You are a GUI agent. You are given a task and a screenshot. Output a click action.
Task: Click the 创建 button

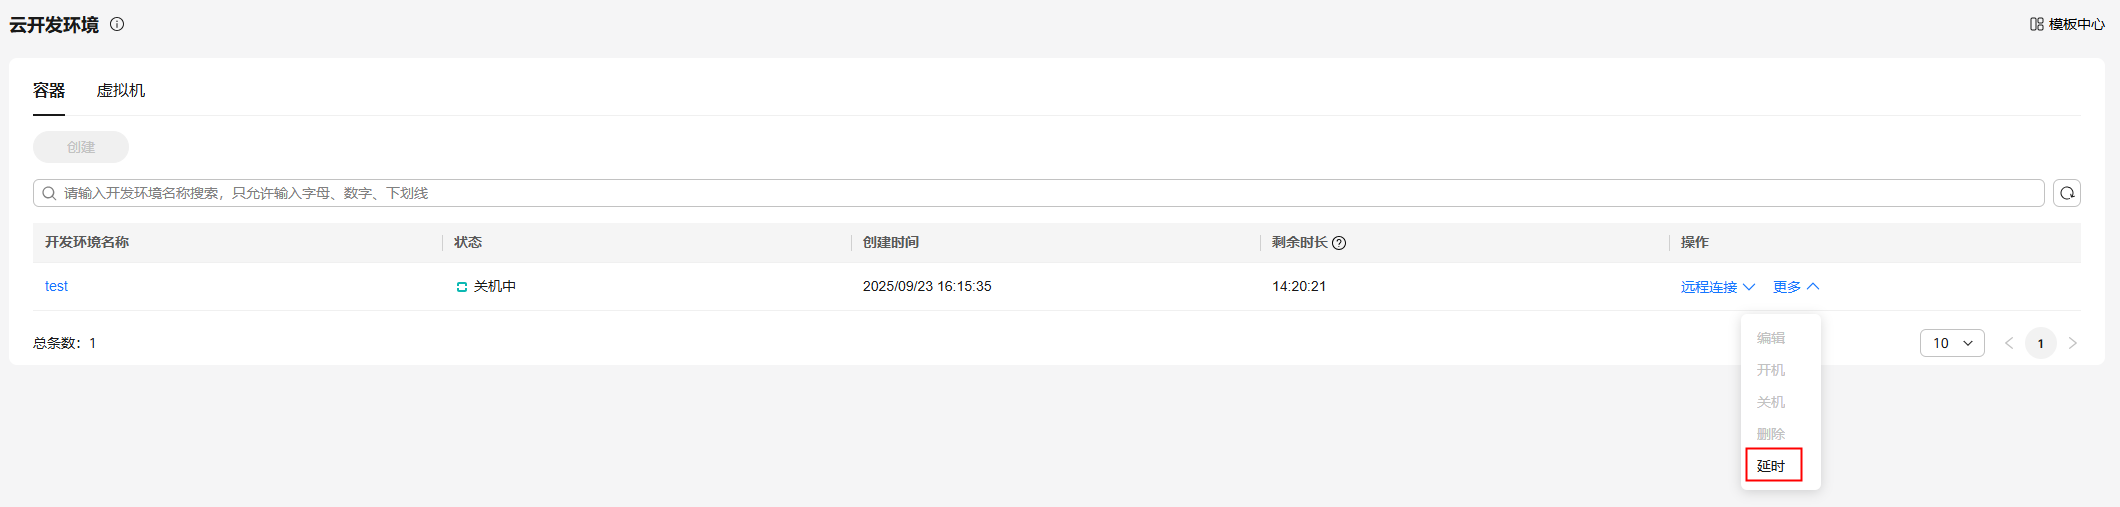(x=81, y=147)
